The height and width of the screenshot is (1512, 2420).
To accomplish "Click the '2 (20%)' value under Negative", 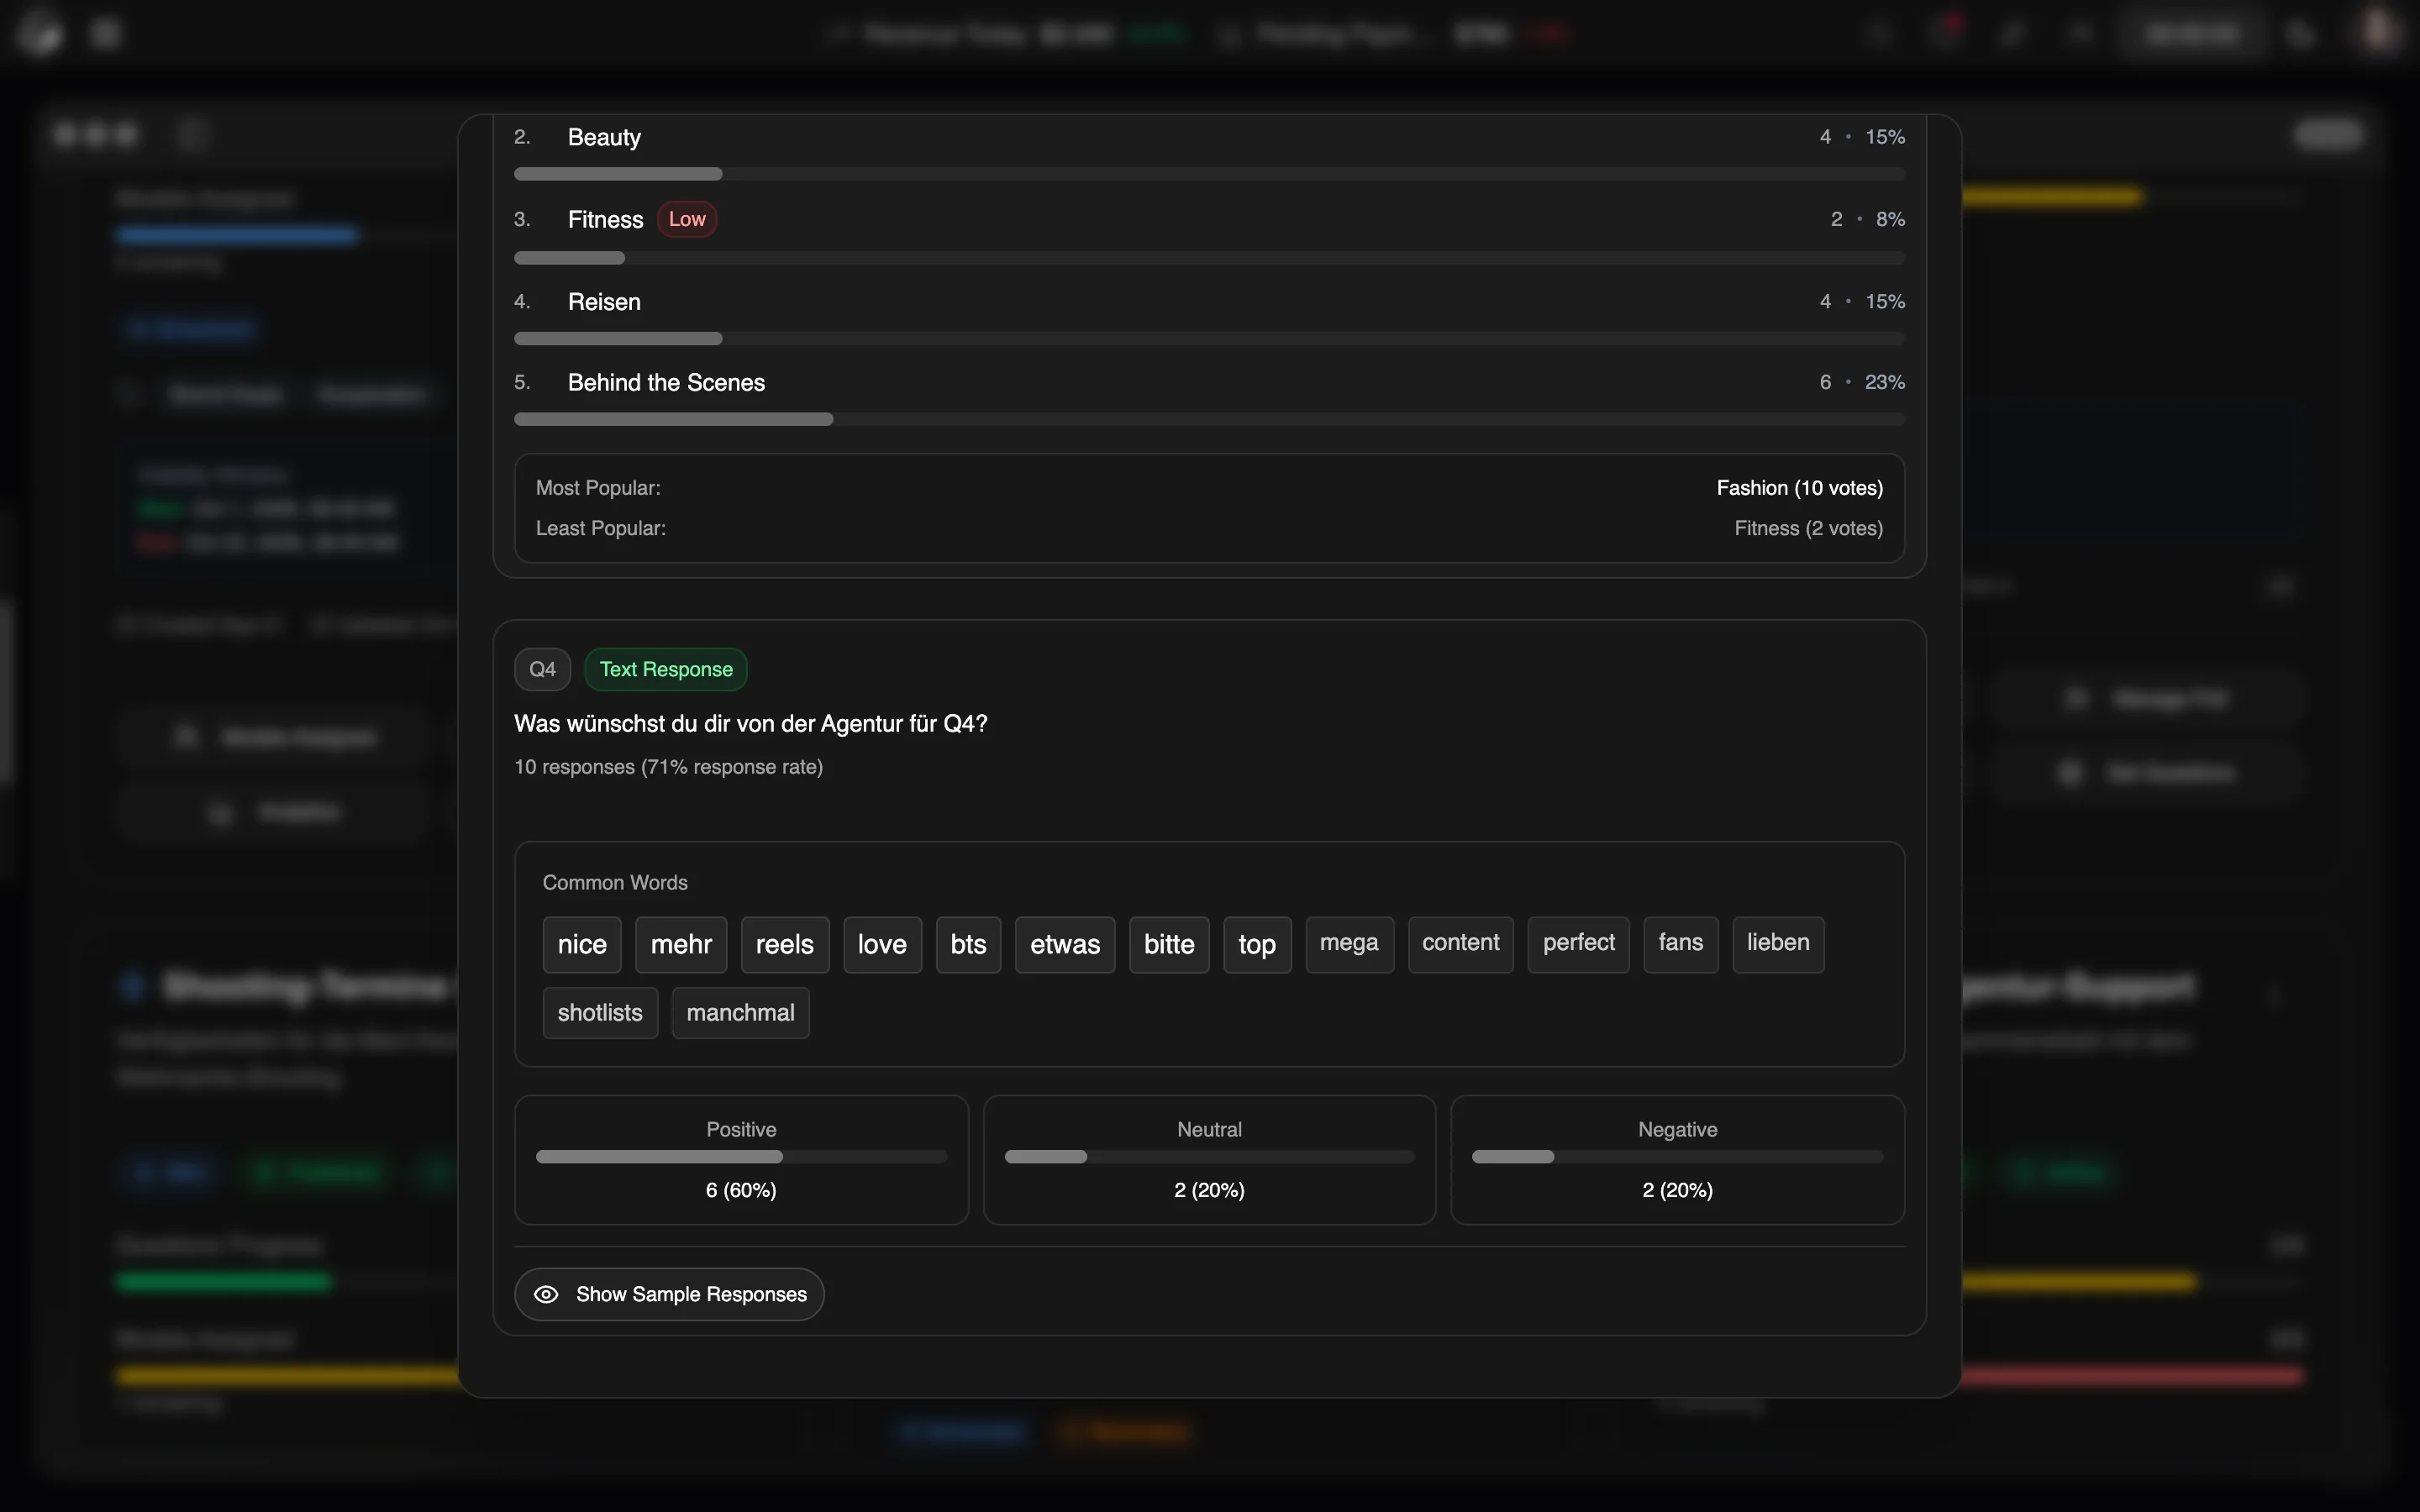I will click(x=1677, y=1190).
